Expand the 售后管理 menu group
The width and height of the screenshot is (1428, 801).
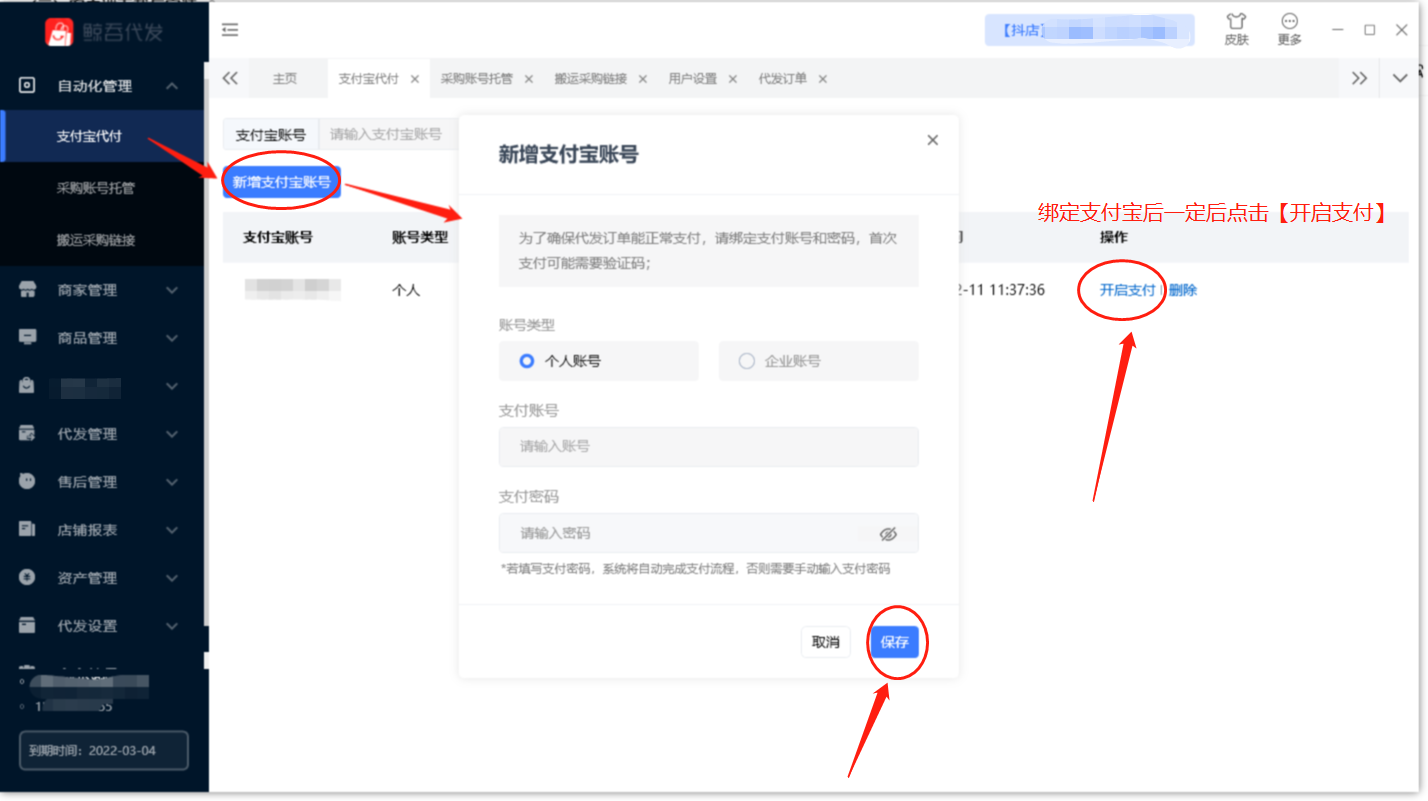pyautogui.click(x=172, y=482)
